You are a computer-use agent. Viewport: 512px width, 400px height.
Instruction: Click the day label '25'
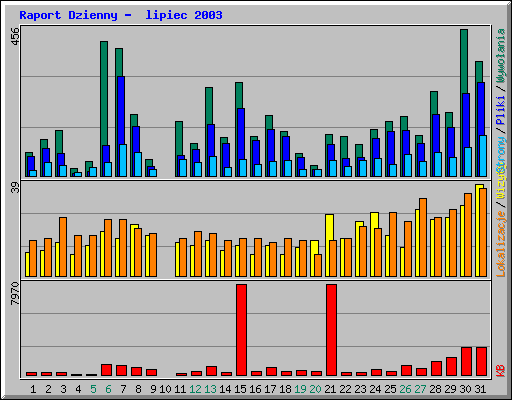tap(390, 389)
